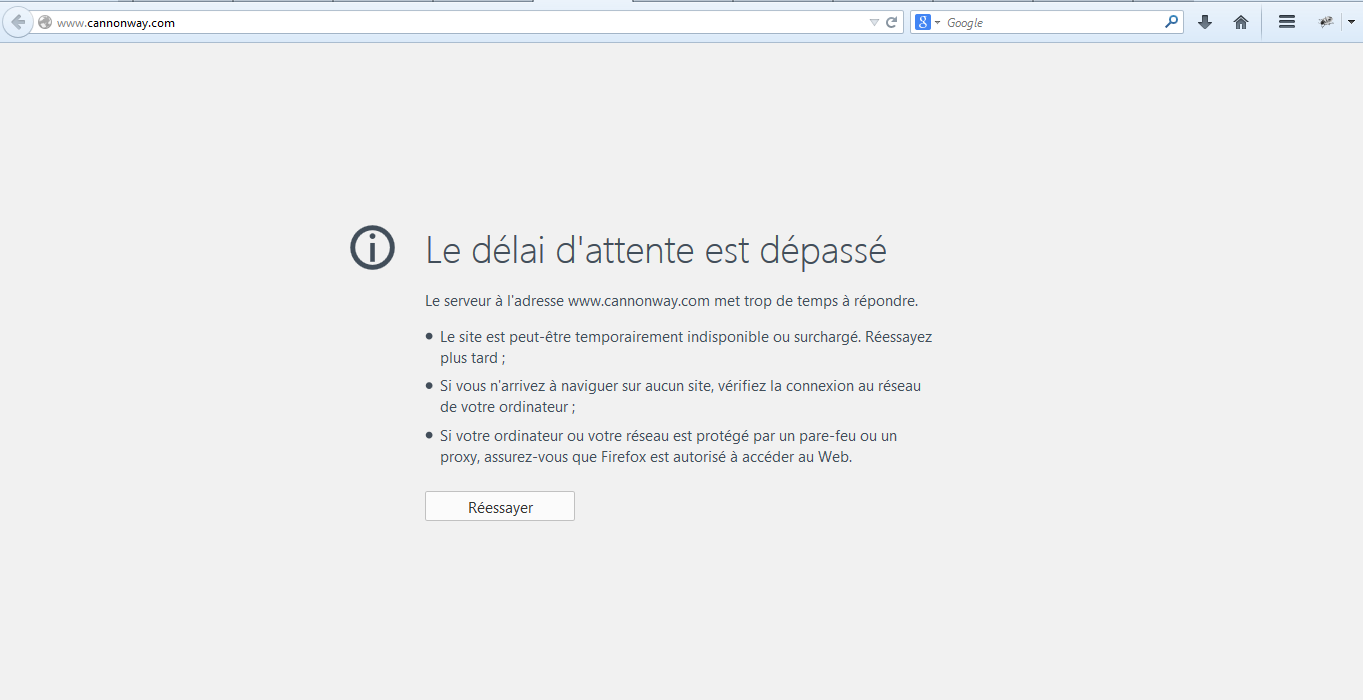Go to the home page
The width and height of the screenshot is (1363, 700).
point(1241,22)
